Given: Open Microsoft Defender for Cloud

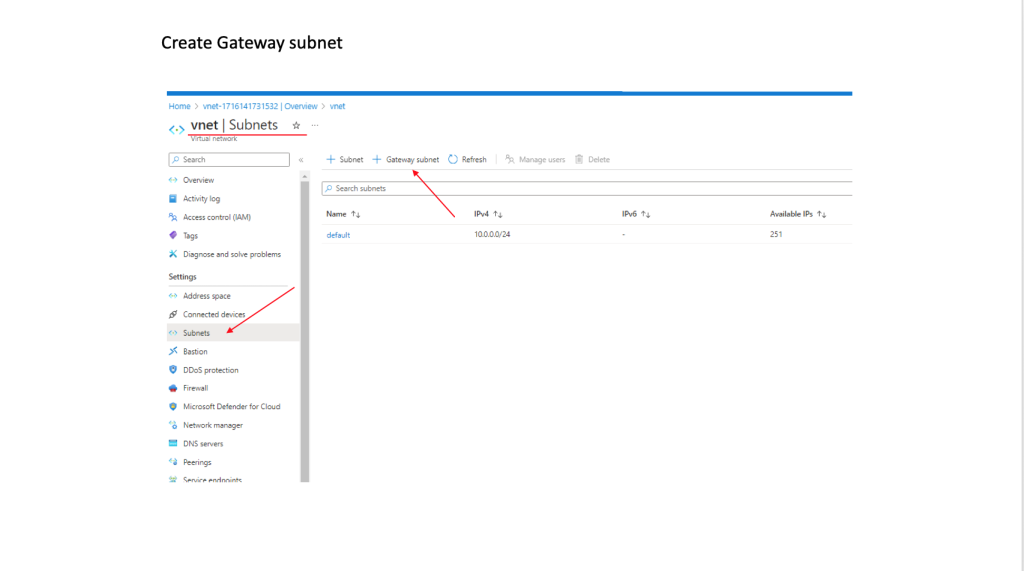Looking at the screenshot, I should [231, 407].
